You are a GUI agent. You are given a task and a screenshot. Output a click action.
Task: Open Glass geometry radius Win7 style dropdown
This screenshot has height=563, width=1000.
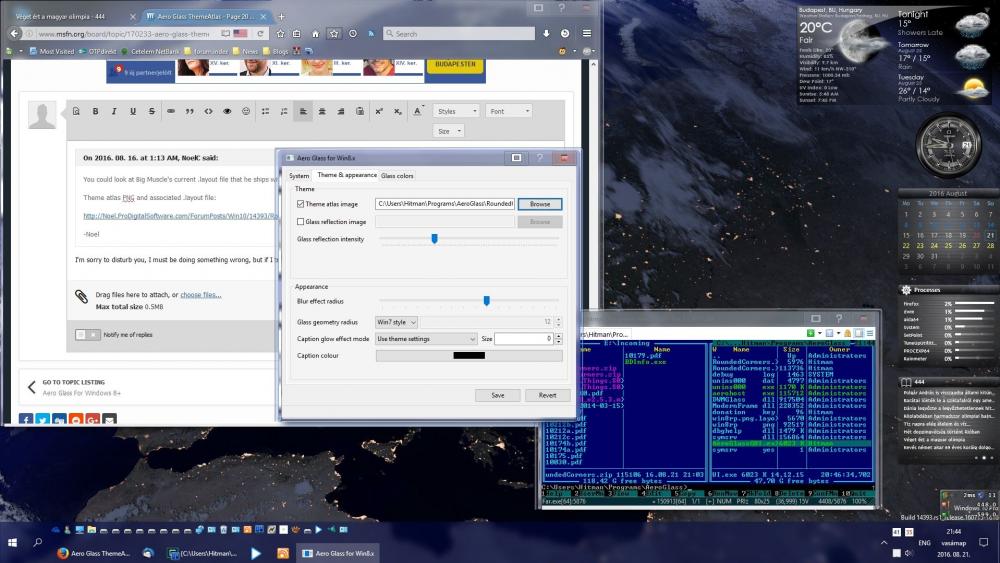click(x=395, y=322)
